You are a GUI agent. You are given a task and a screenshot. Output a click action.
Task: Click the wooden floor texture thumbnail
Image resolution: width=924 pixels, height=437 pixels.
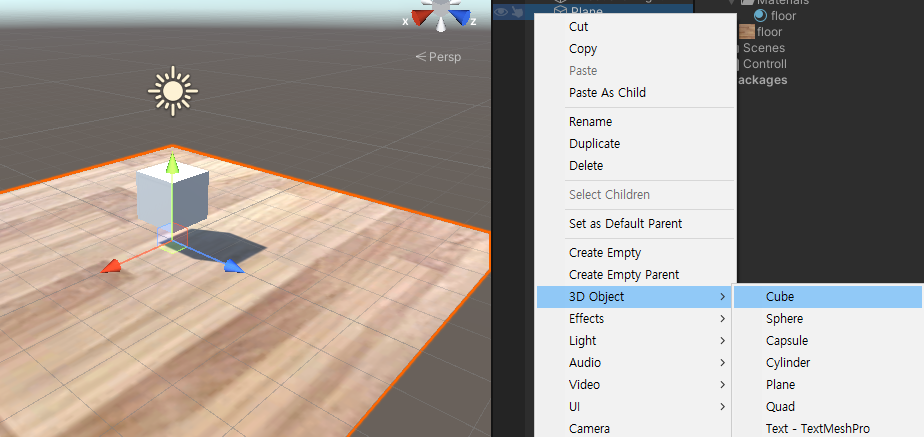tap(747, 32)
